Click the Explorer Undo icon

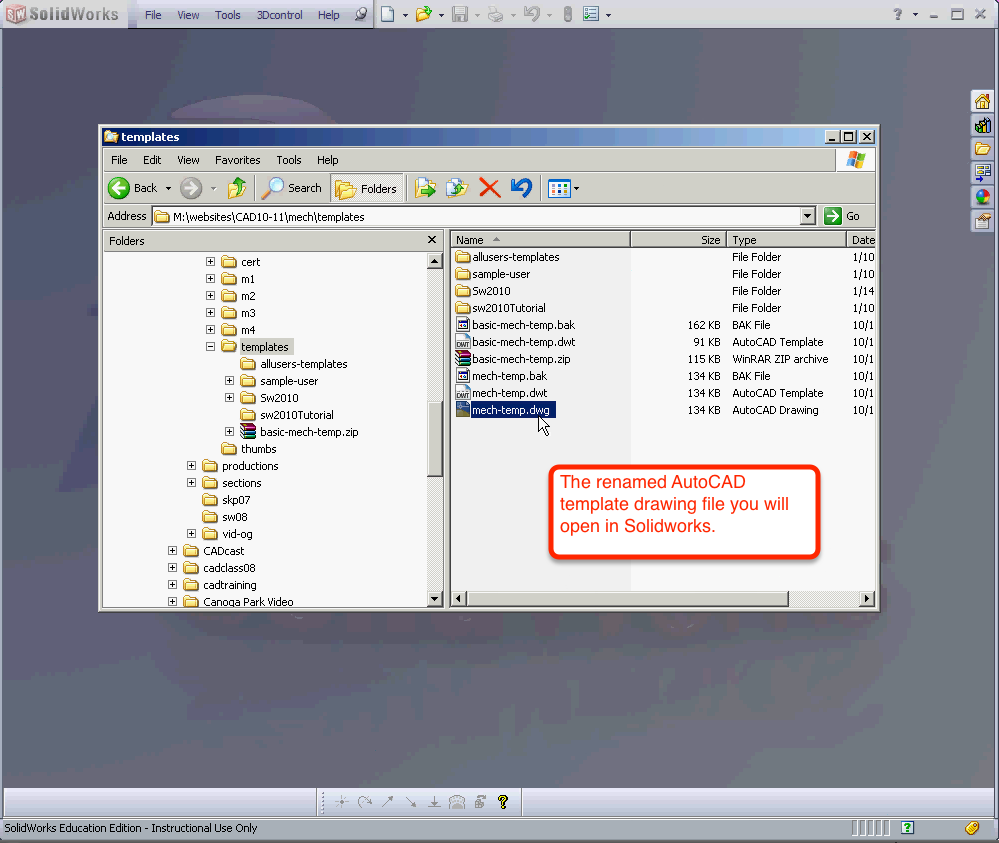[520, 188]
